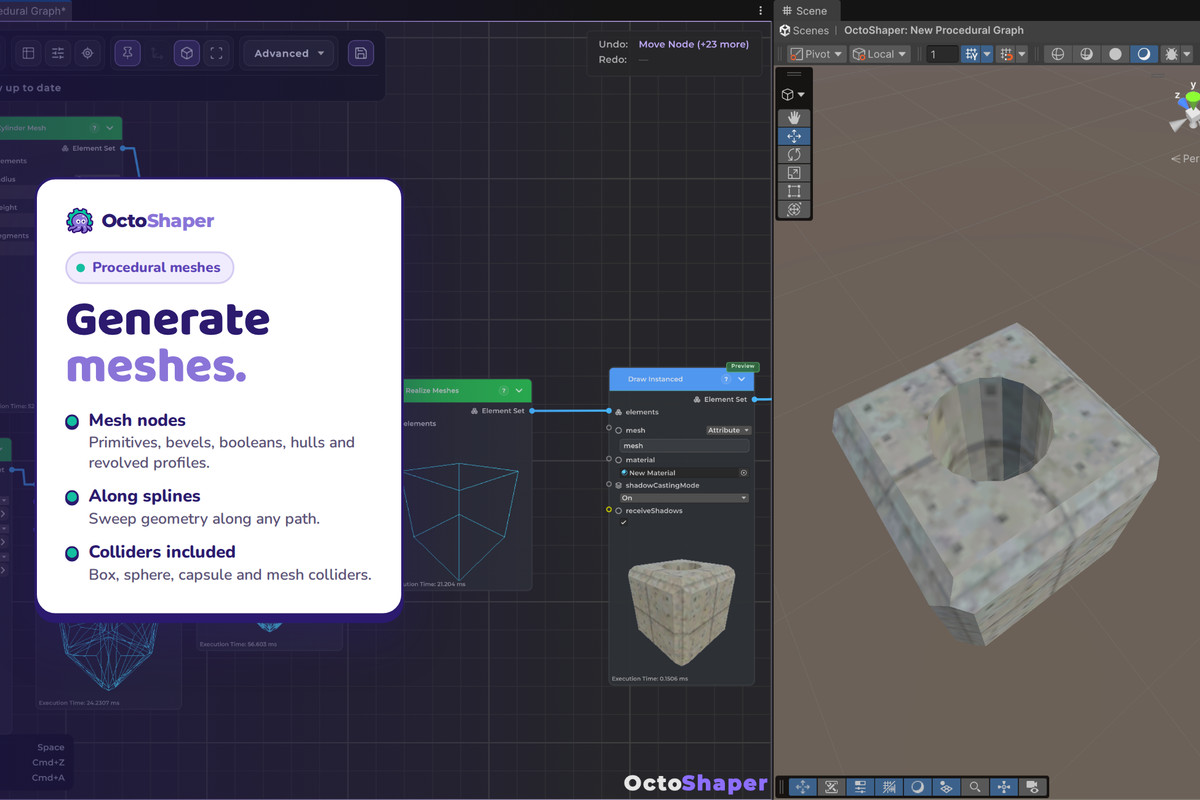Select wireframe sphere draw mode icon
1200x800 pixels.
coord(1058,54)
